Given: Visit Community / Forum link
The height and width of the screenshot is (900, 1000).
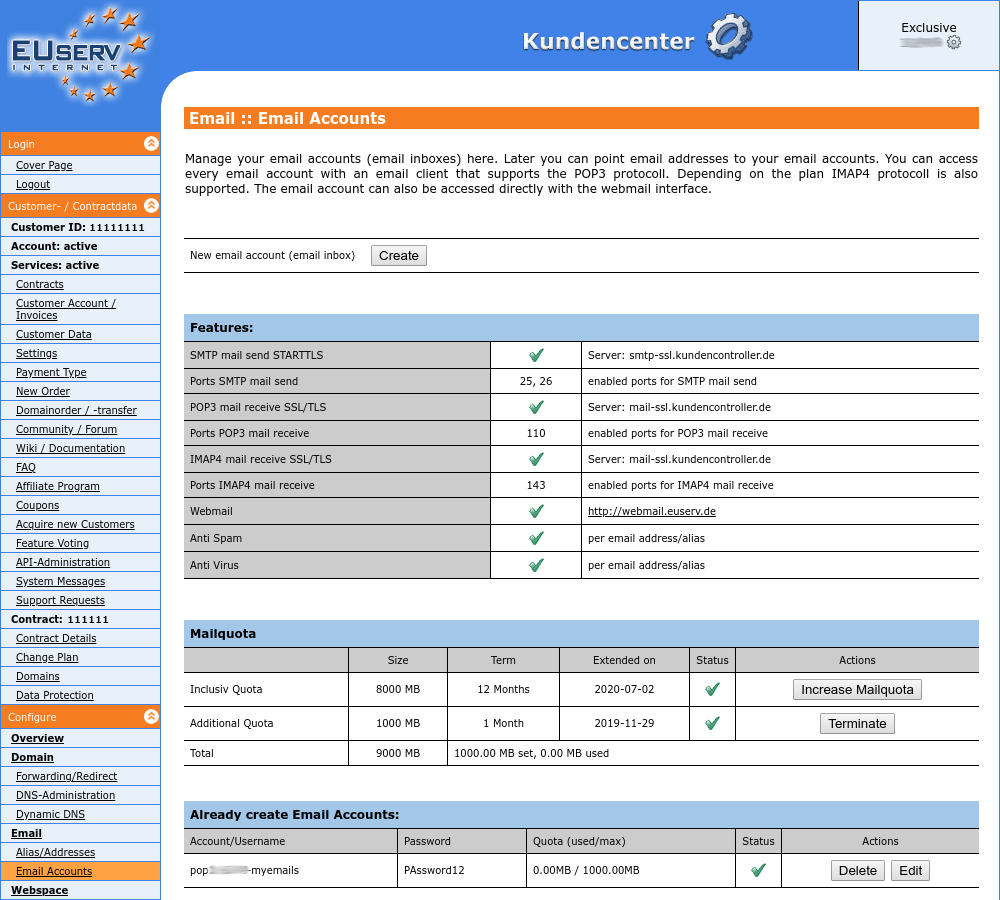Looking at the screenshot, I should 66,429.
